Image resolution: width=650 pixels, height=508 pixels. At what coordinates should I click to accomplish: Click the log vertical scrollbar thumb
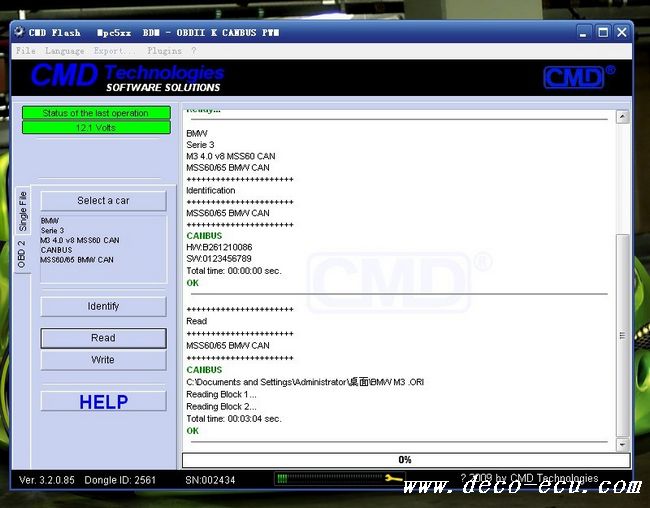[x=622, y=335]
